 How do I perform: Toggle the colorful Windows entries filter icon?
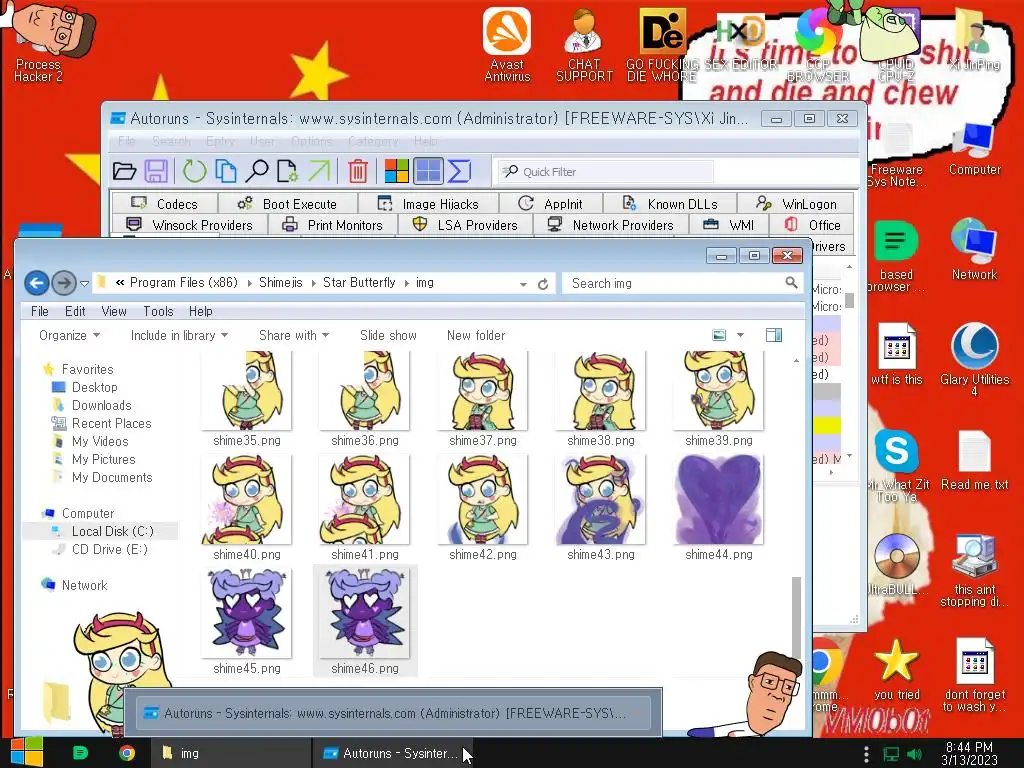tap(396, 171)
